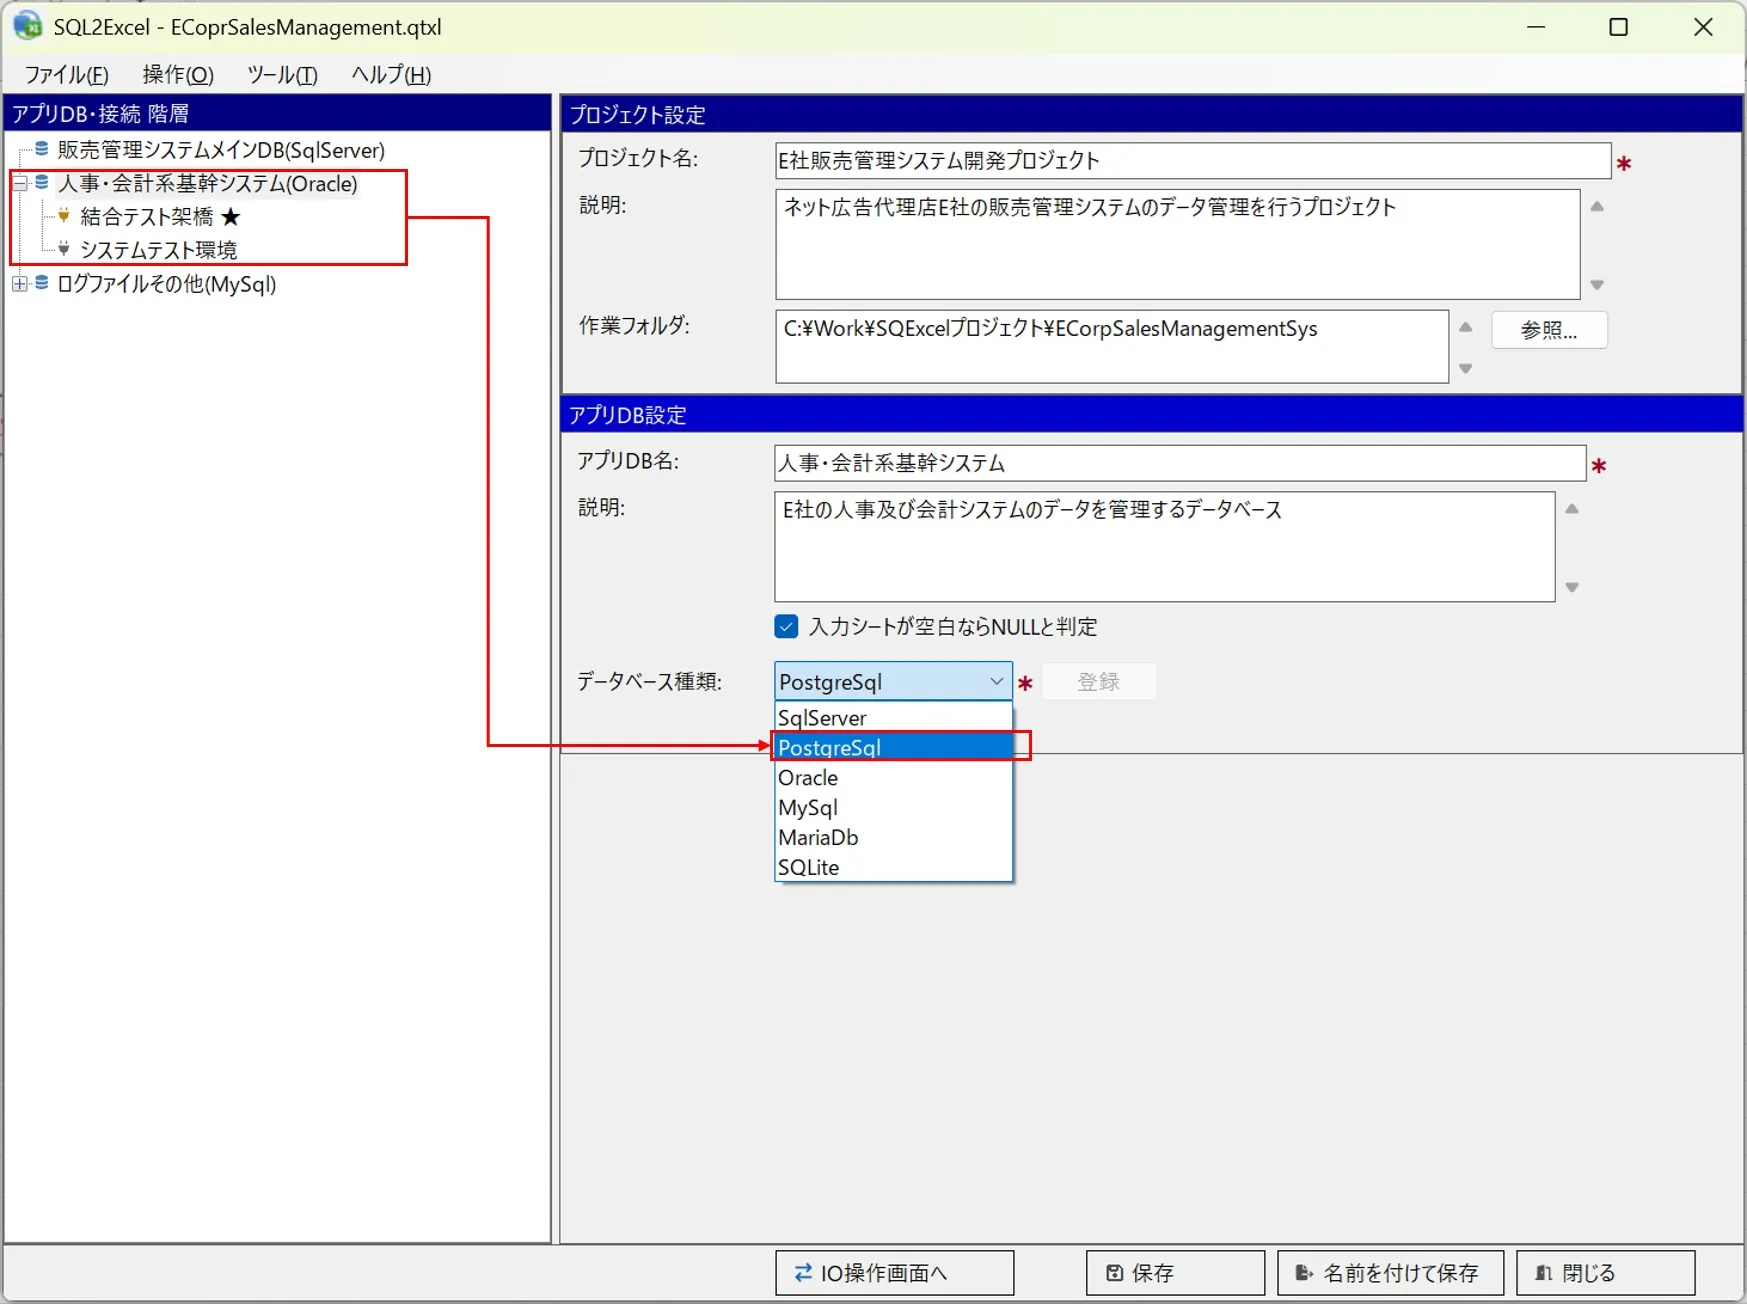Open the 操作(O) menu

click(178, 74)
